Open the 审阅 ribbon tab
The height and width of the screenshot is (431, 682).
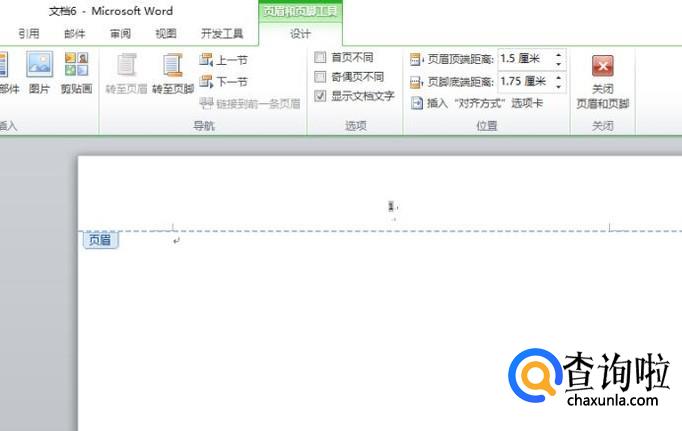pyautogui.click(x=120, y=33)
